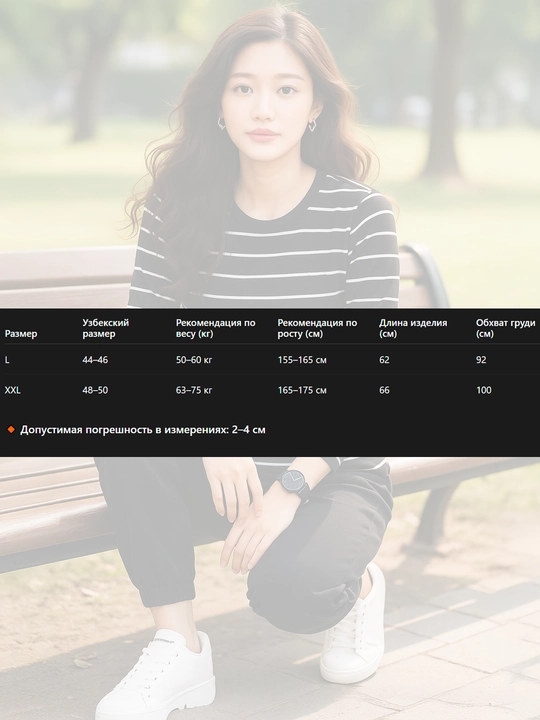The image size is (540, 720).
Task: Click the orange diamond bullet icon
Action: tap(11, 430)
